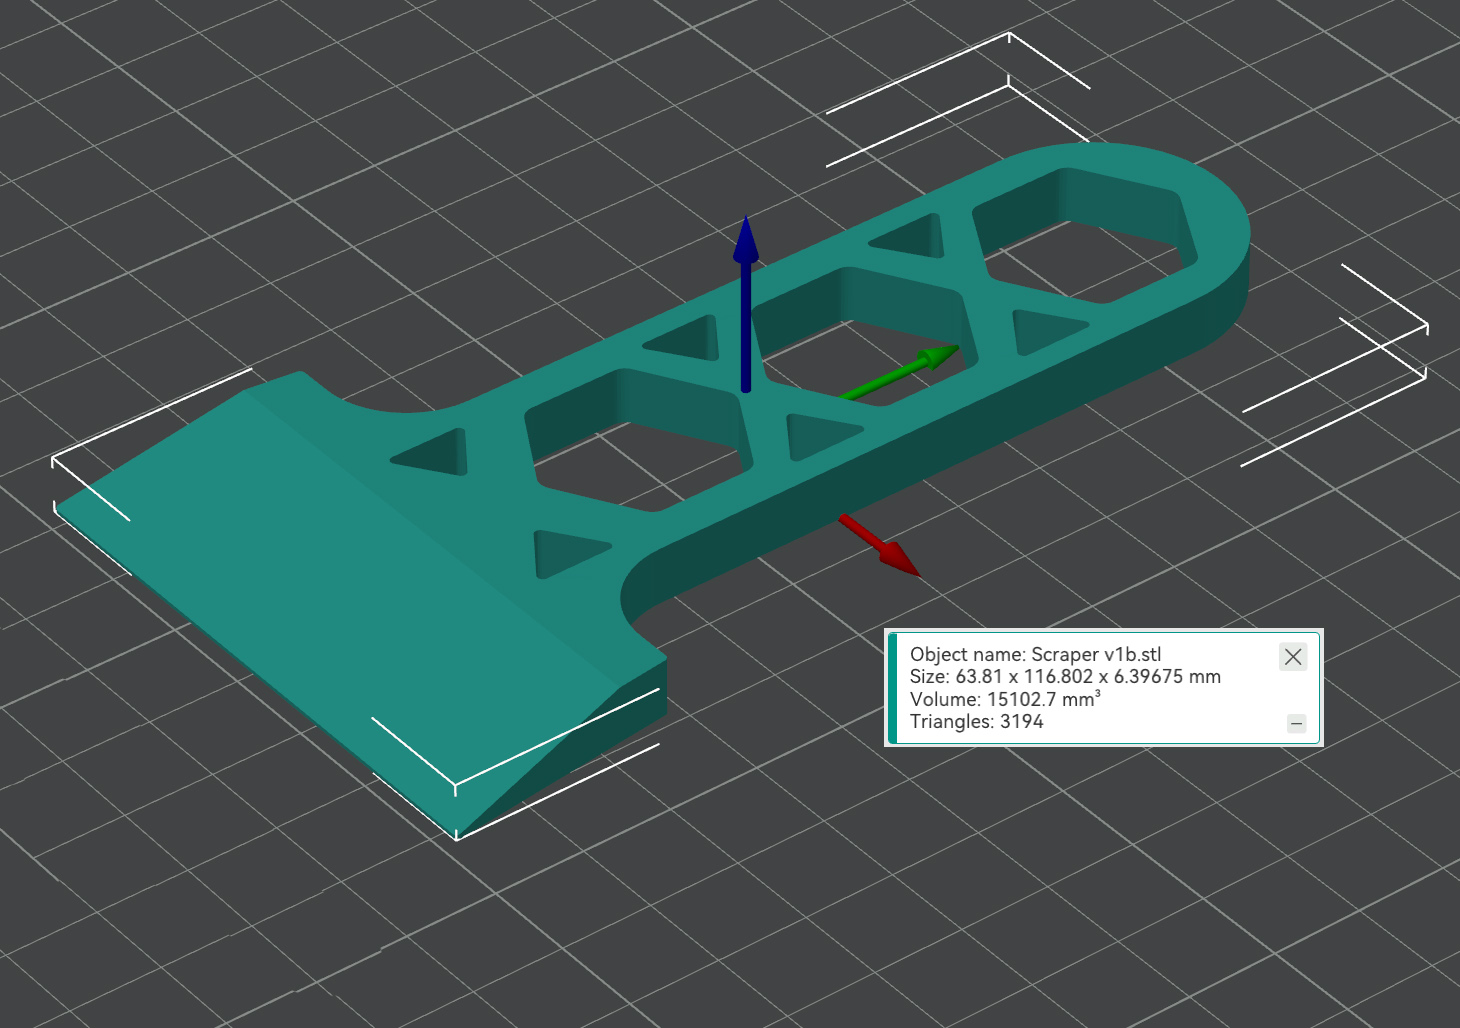Click the green Y-axis arrow
1460x1028 pixels.
(900, 372)
